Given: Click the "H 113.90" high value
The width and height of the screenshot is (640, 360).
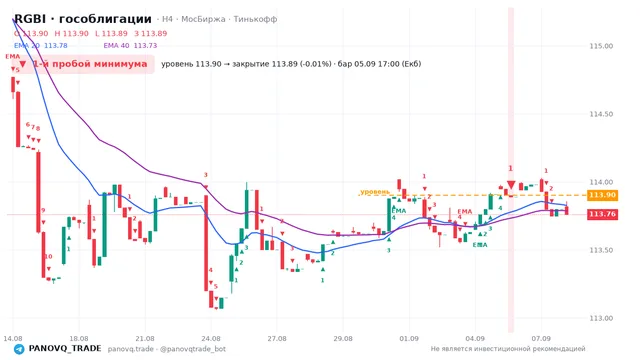Looking at the screenshot, I should [x=71, y=33].
